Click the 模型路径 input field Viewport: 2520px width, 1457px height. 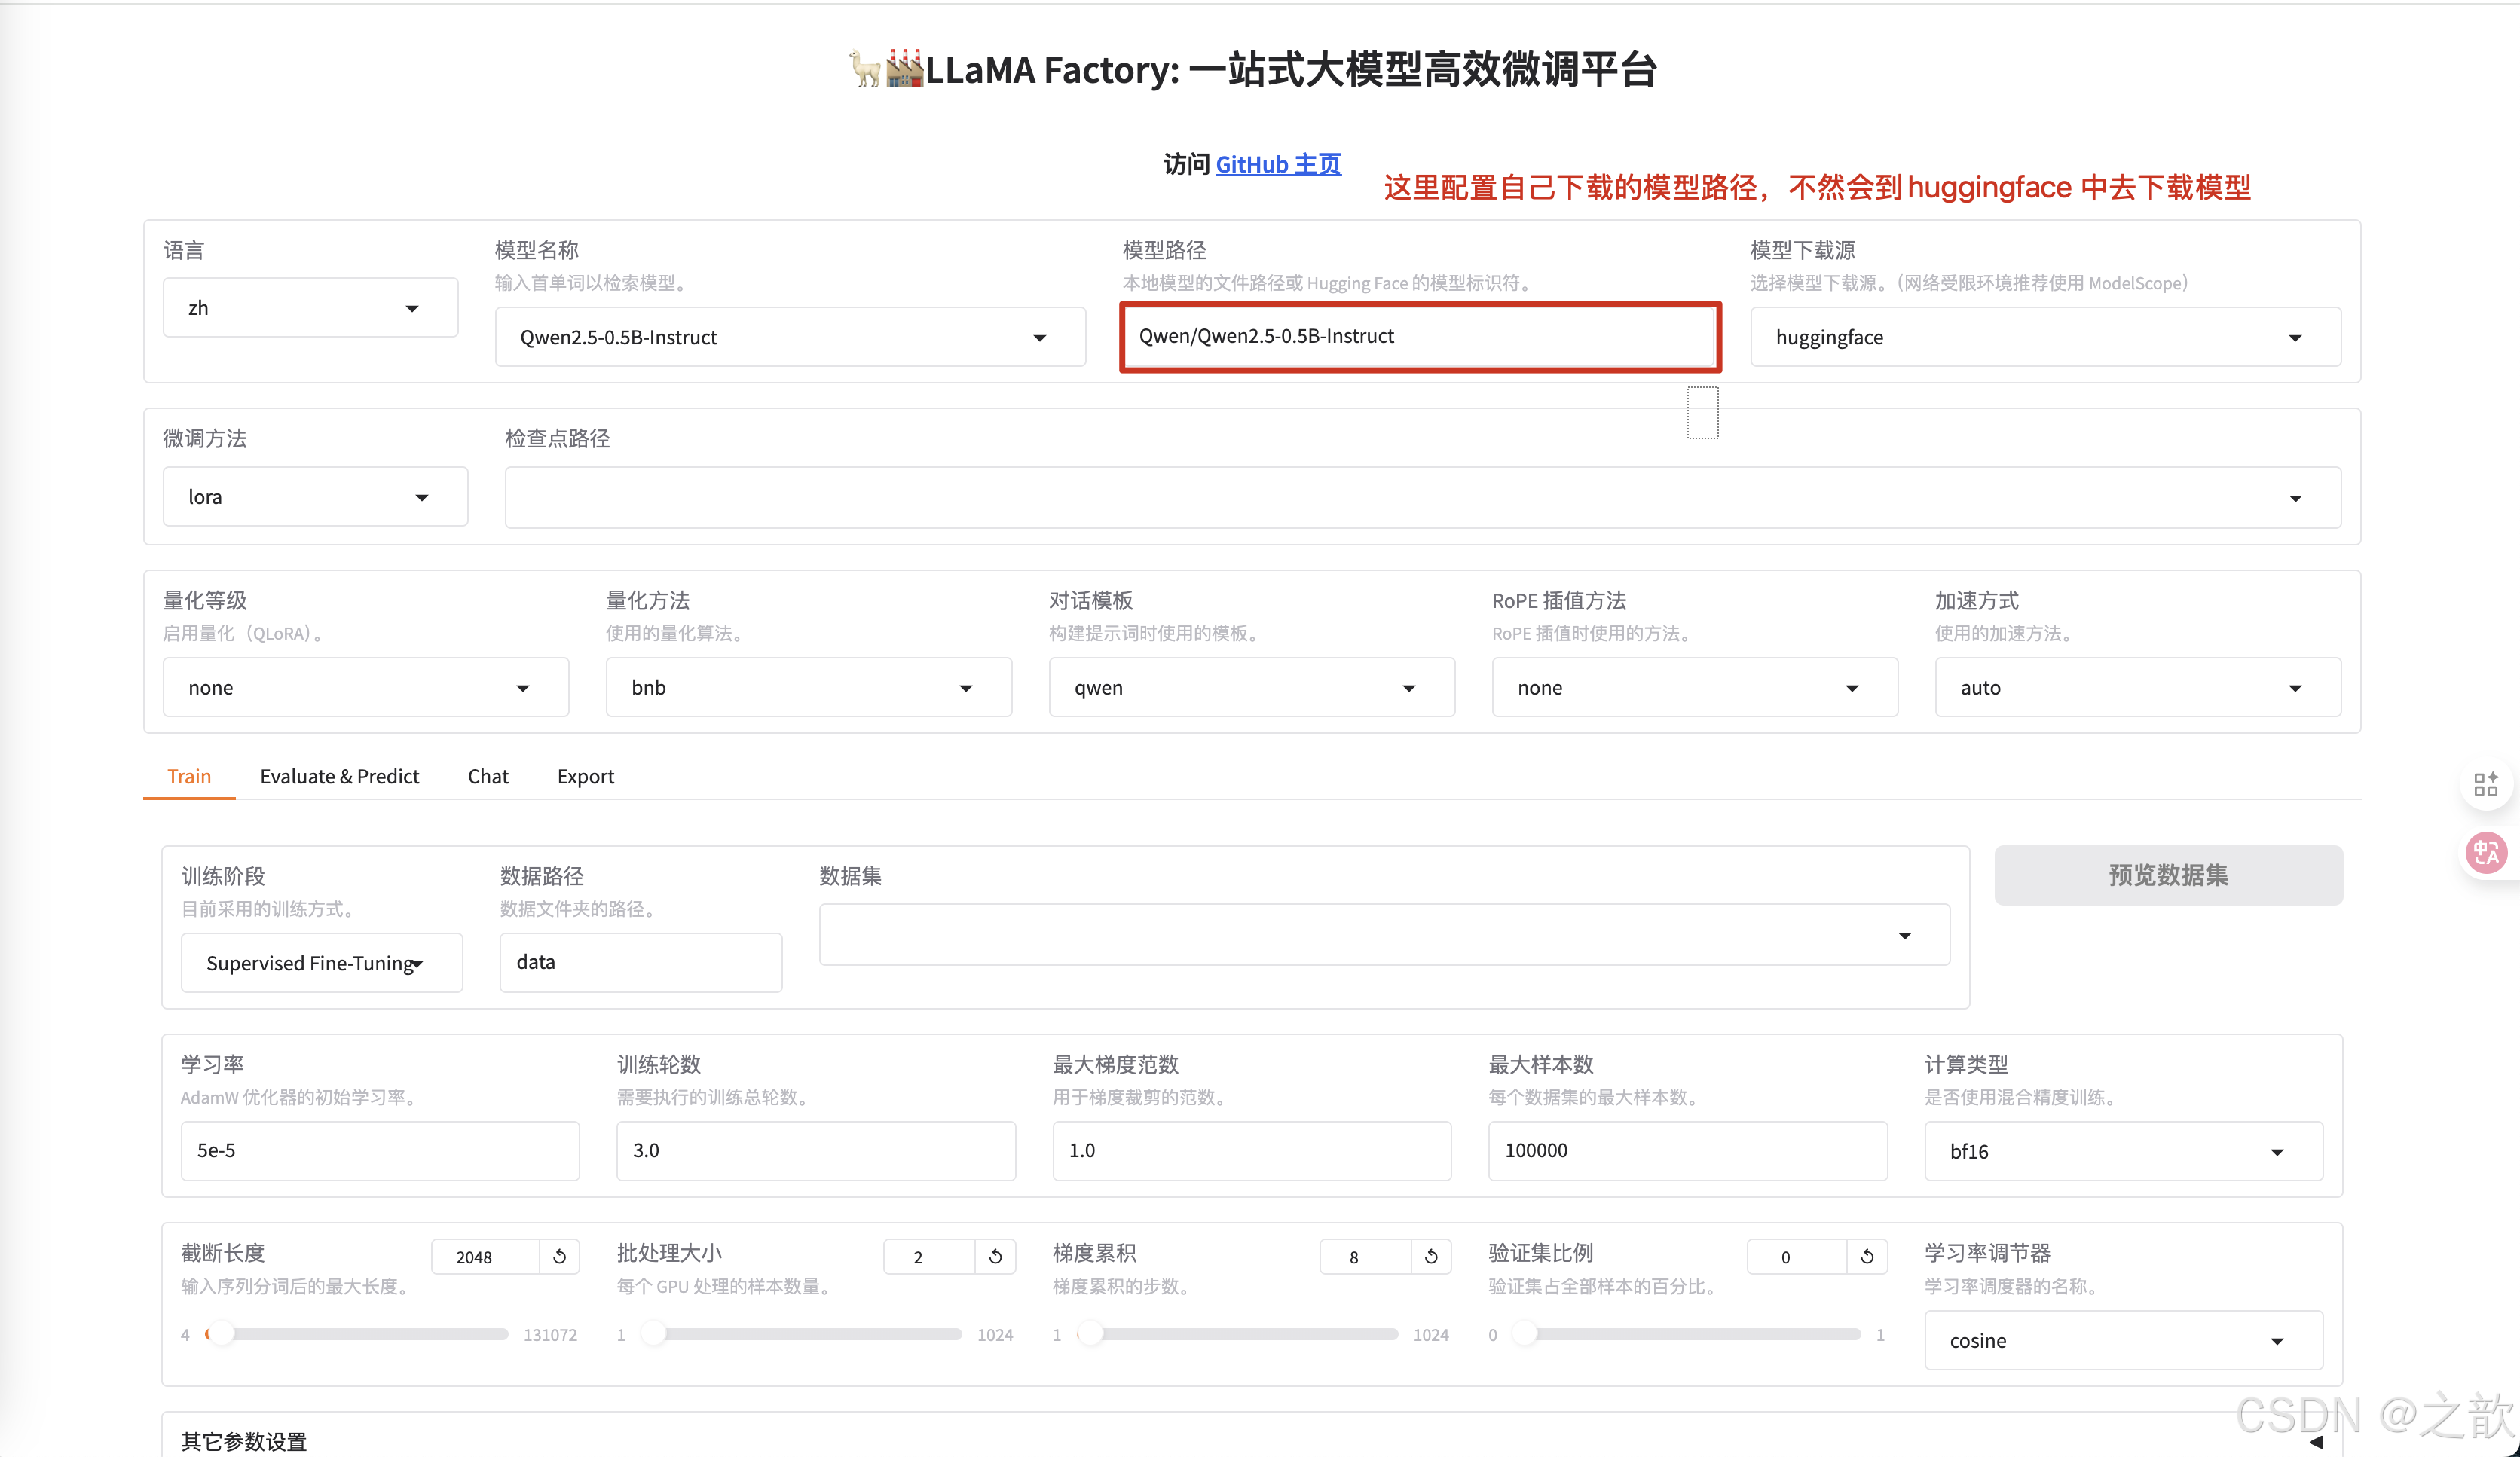(1420, 336)
